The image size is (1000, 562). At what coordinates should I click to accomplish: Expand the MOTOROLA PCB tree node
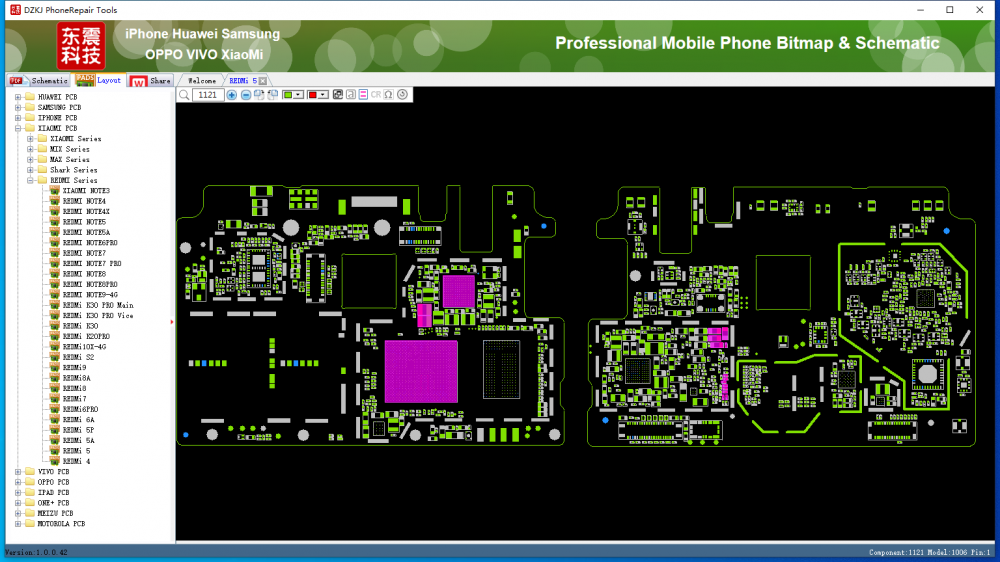[18, 524]
